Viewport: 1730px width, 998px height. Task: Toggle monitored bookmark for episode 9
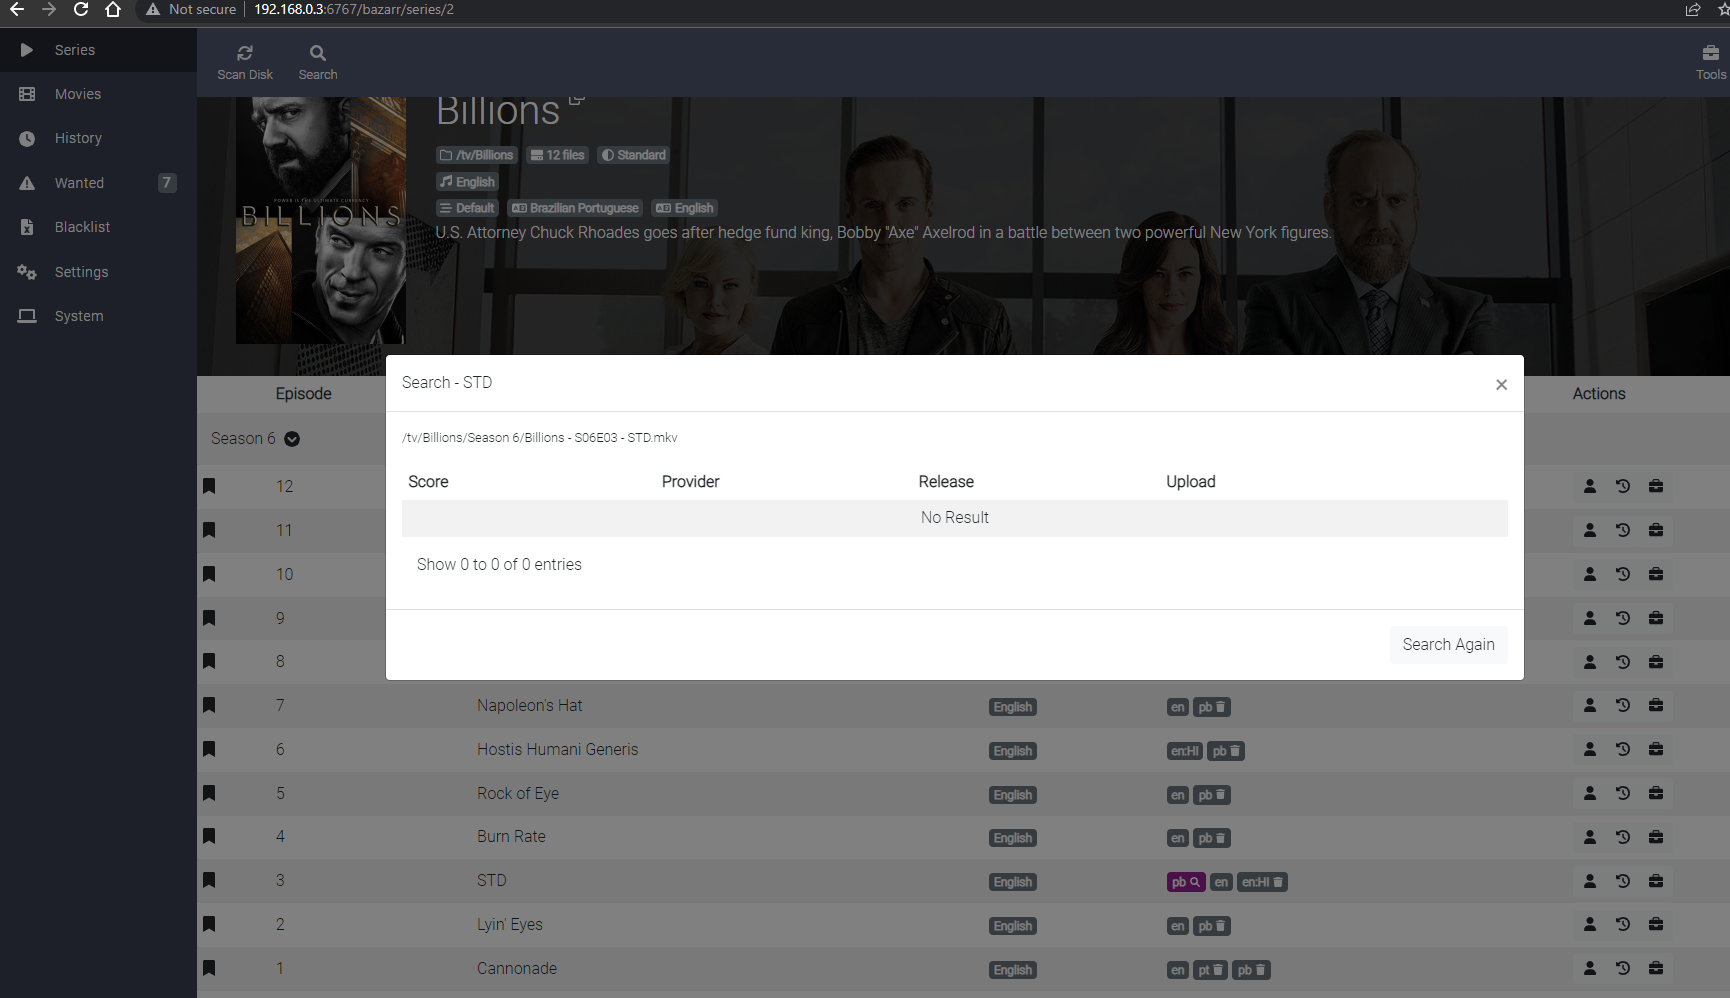tap(209, 618)
